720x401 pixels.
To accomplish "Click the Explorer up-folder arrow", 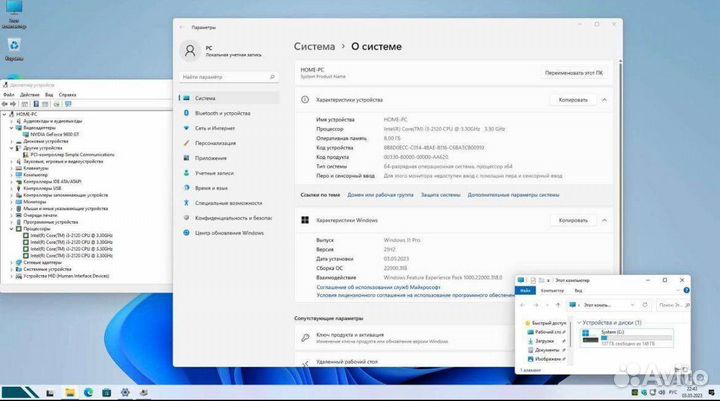I will click(558, 305).
